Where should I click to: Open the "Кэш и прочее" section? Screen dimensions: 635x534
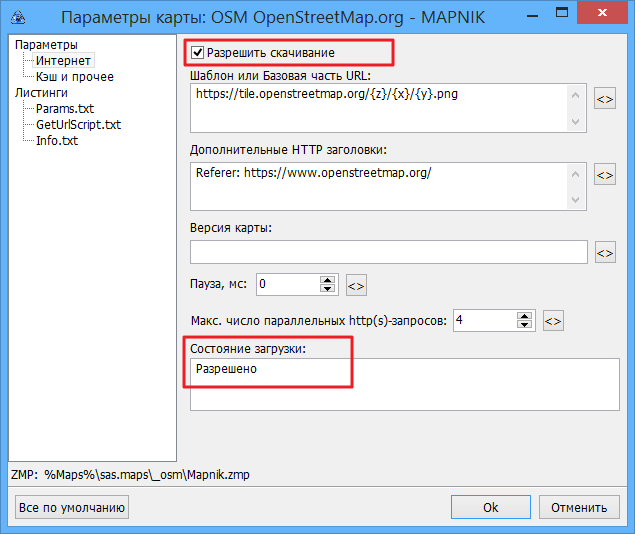74,77
